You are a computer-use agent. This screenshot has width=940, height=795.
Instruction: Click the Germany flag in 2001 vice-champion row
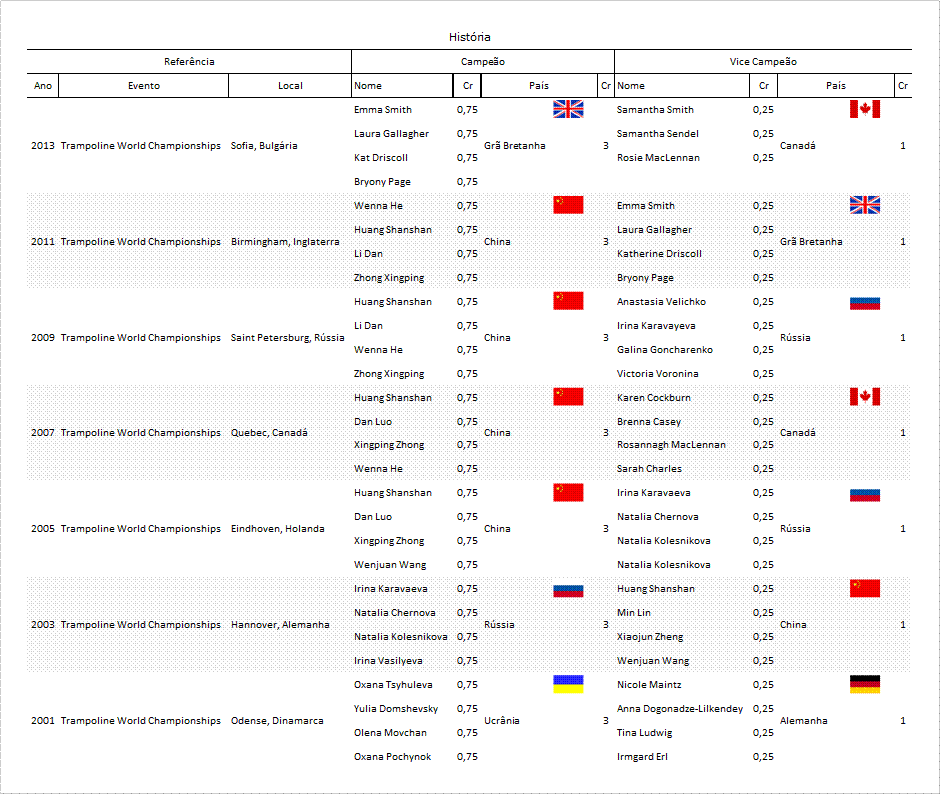(864, 685)
